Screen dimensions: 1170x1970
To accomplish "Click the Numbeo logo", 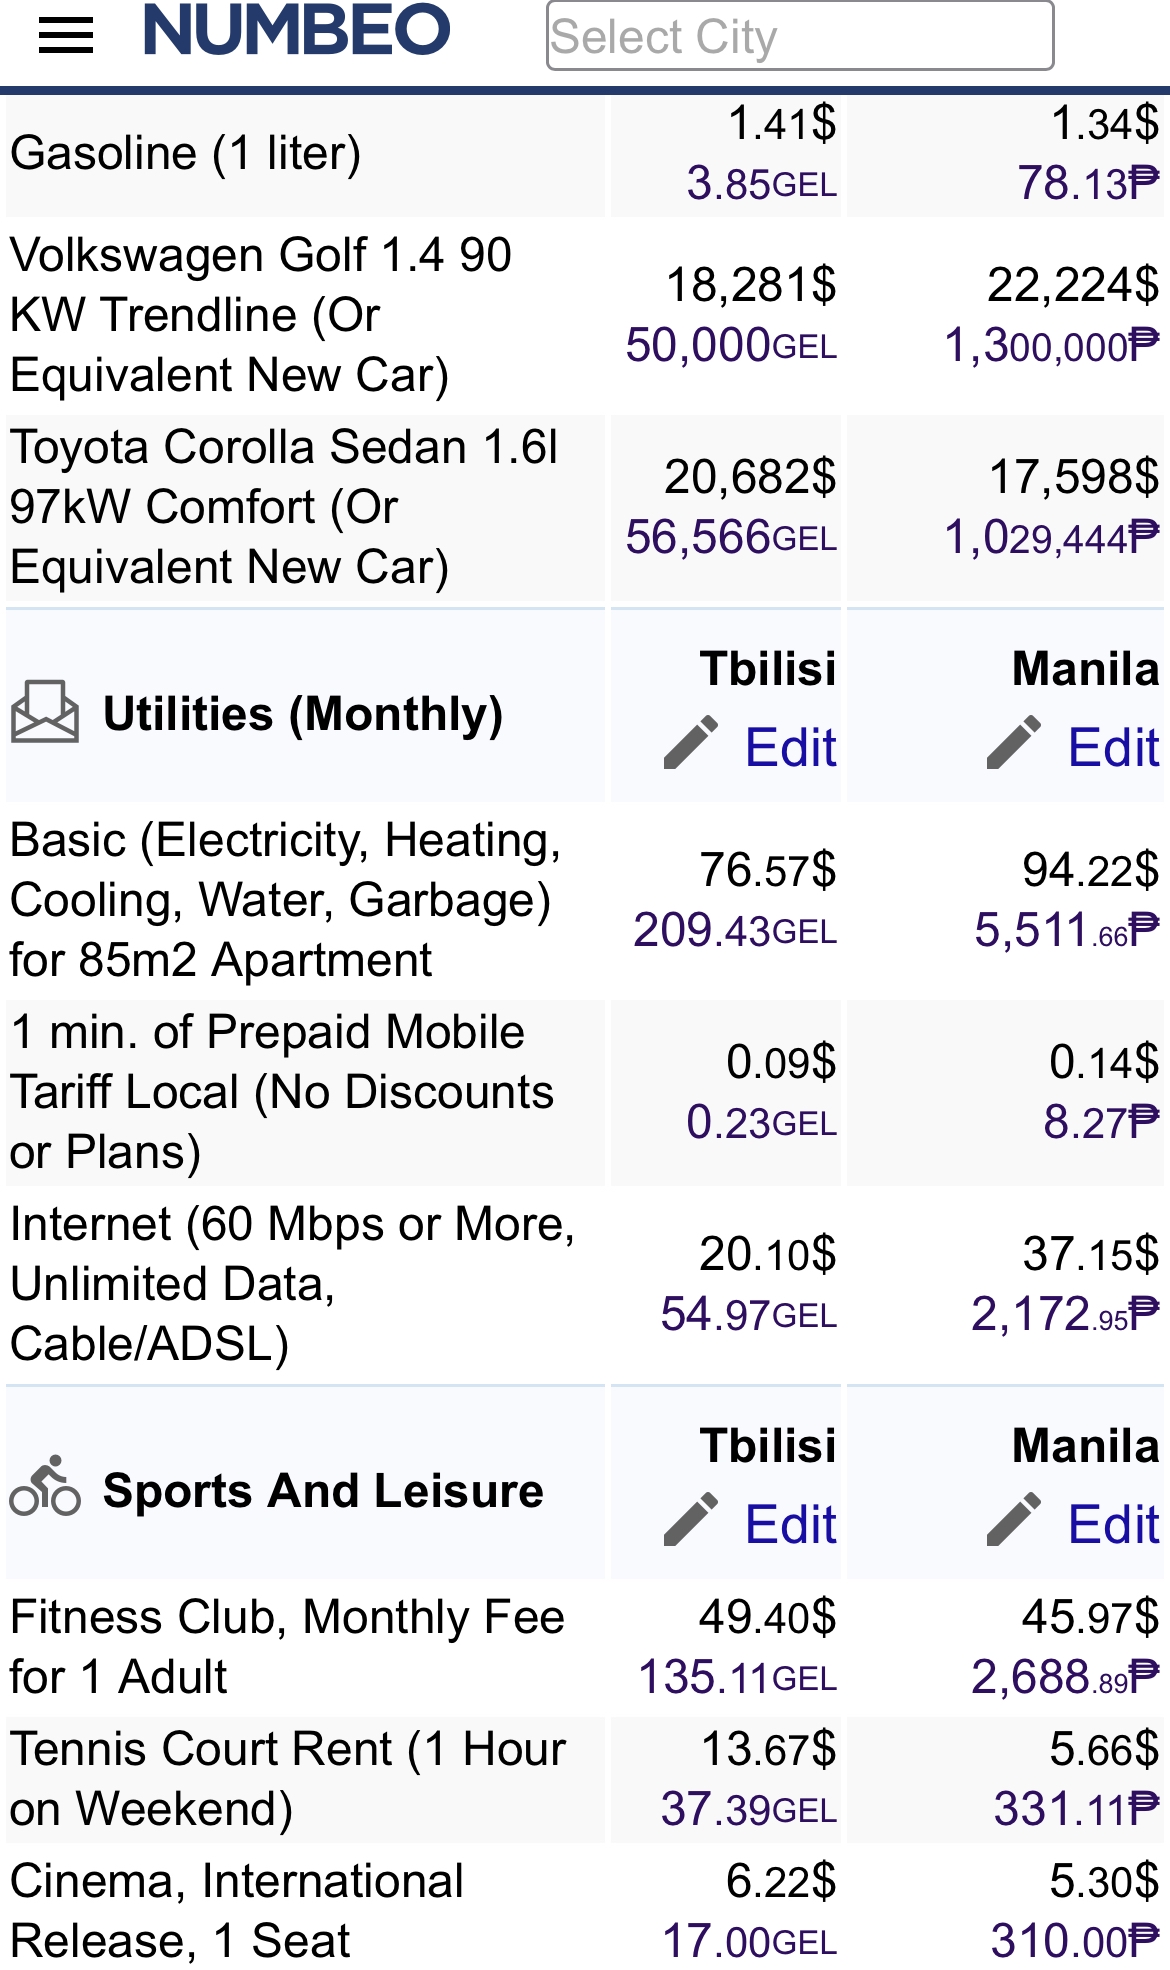I will click(x=297, y=31).
